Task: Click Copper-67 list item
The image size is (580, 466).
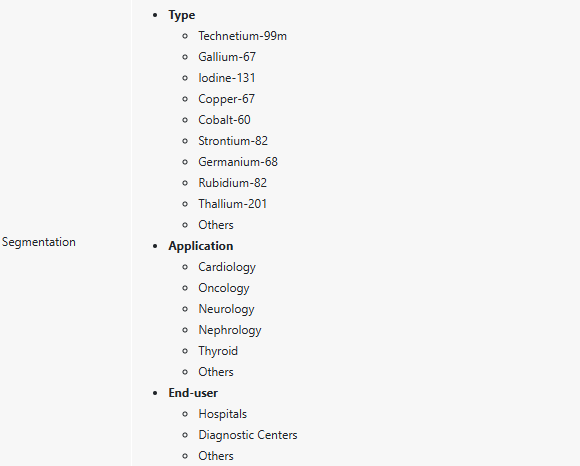Action: pyautogui.click(x=226, y=99)
